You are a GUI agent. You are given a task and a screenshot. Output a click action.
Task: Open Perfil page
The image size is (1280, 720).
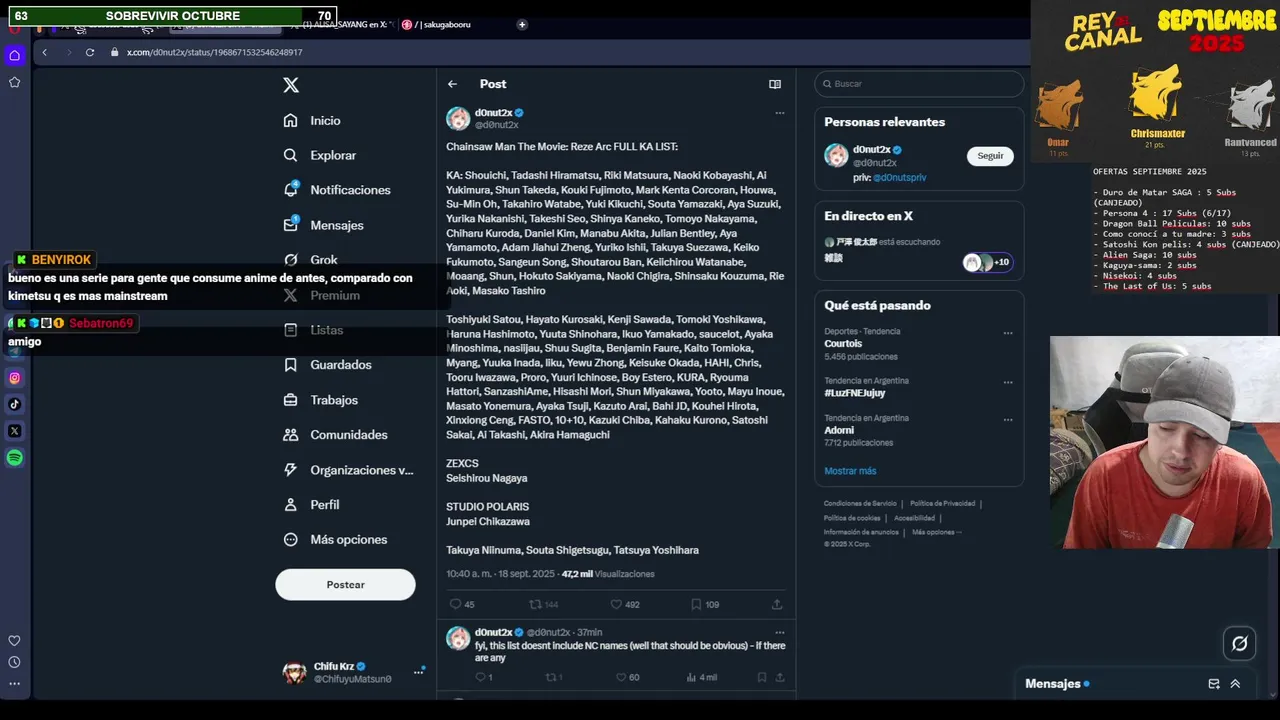click(x=311, y=505)
